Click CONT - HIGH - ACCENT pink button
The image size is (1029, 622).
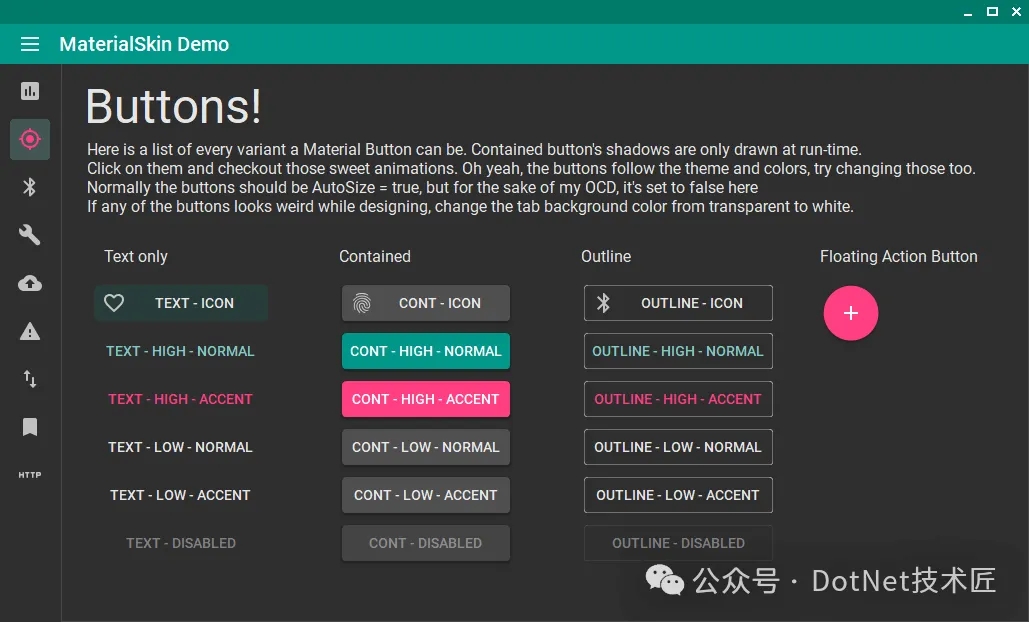coord(426,399)
